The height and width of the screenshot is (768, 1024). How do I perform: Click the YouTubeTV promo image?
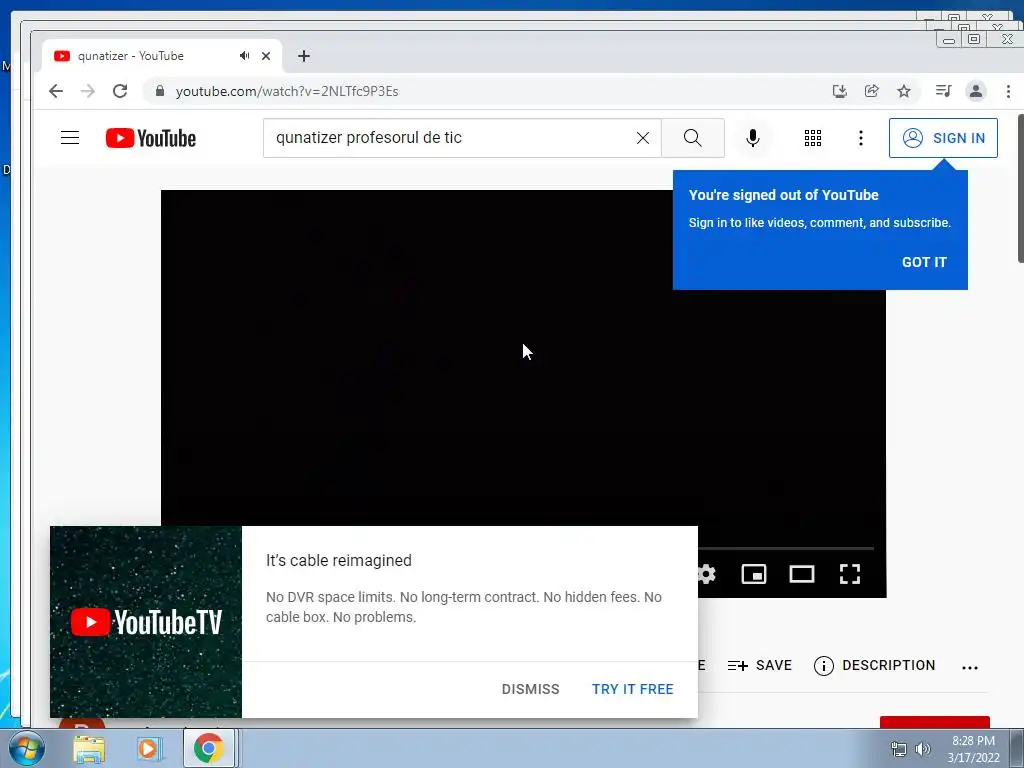click(x=146, y=622)
